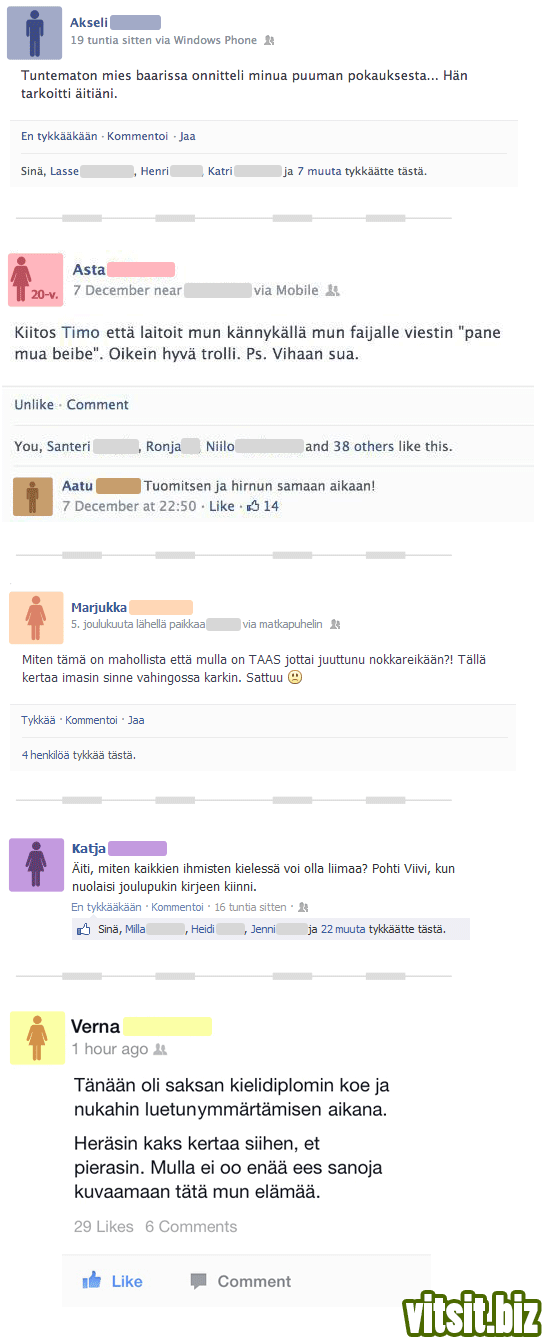Unlike Asta's post
Screen dimensions: 542x1339
point(34,405)
